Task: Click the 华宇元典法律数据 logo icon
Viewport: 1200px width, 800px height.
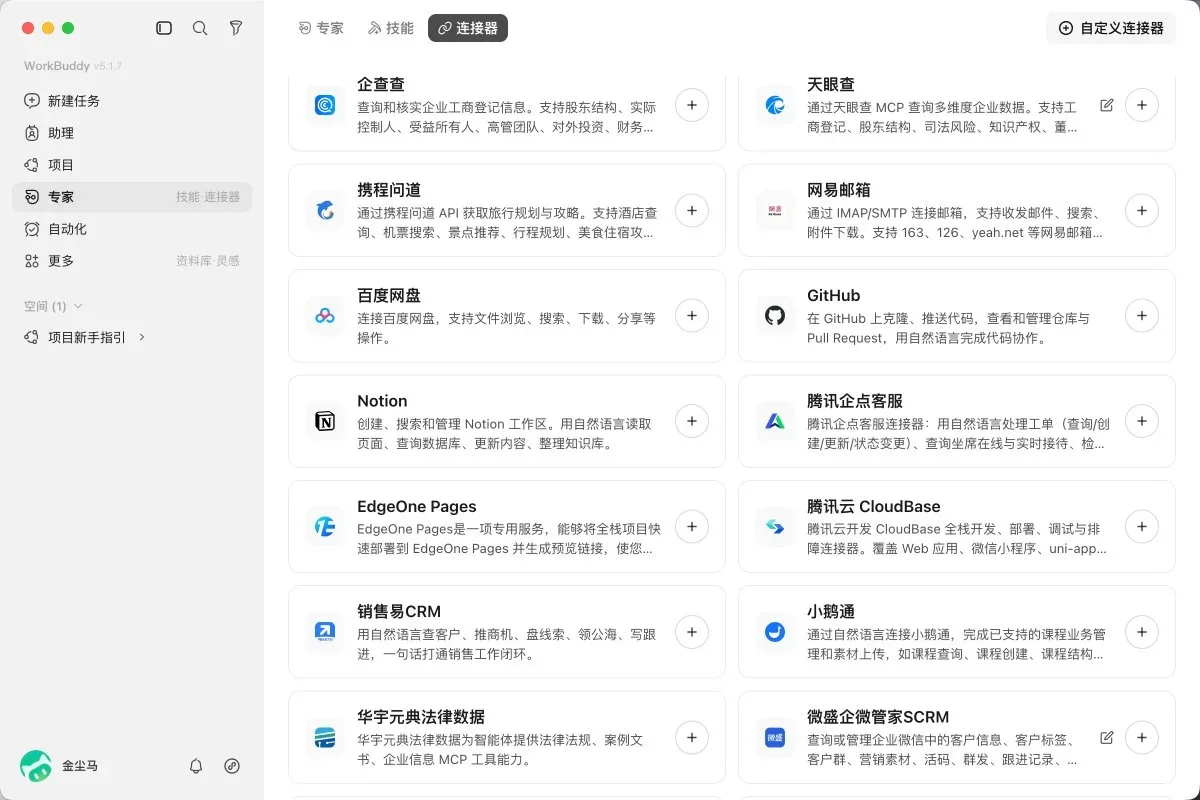Action: pyautogui.click(x=325, y=738)
